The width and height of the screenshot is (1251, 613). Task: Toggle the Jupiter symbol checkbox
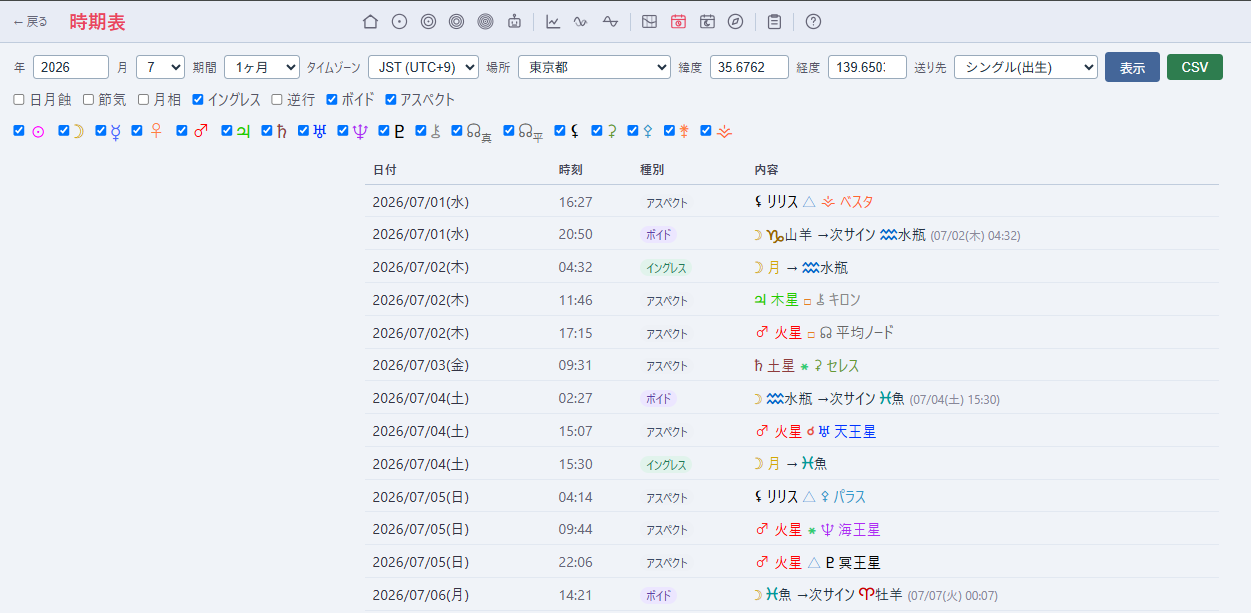pos(227,130)
